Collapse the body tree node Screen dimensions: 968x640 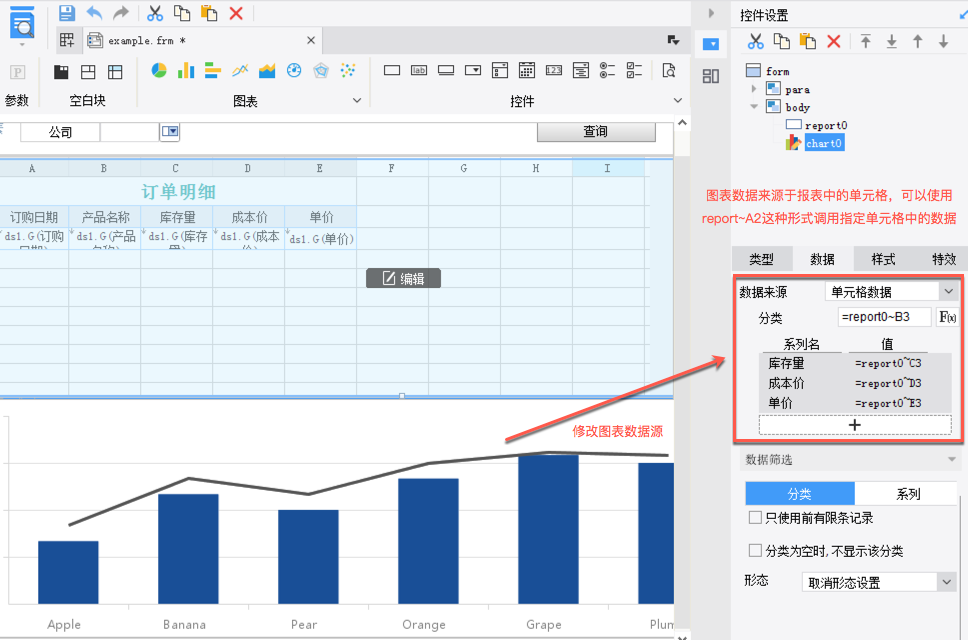click(x=754, y=107)
